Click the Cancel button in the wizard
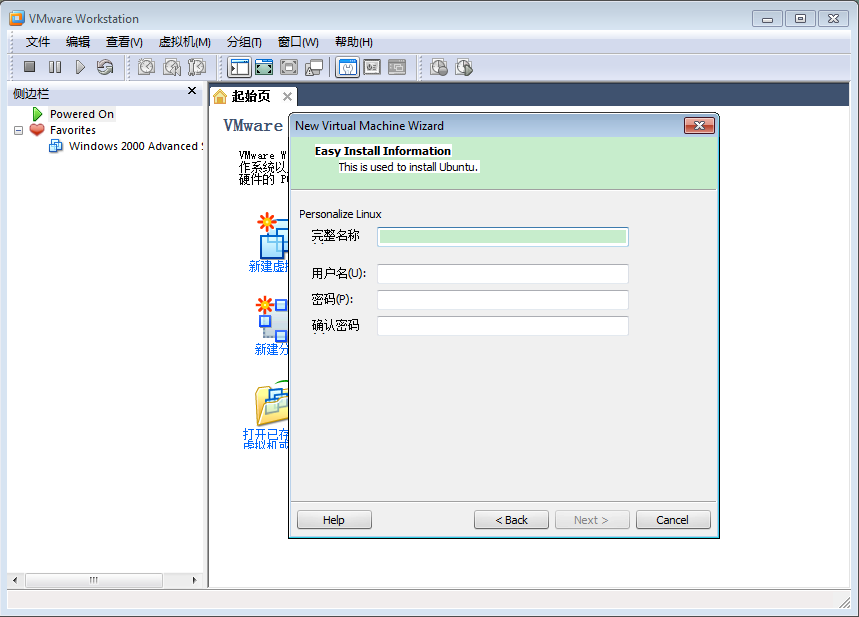This screenshot has width=859, height=617. pos(673,519)
